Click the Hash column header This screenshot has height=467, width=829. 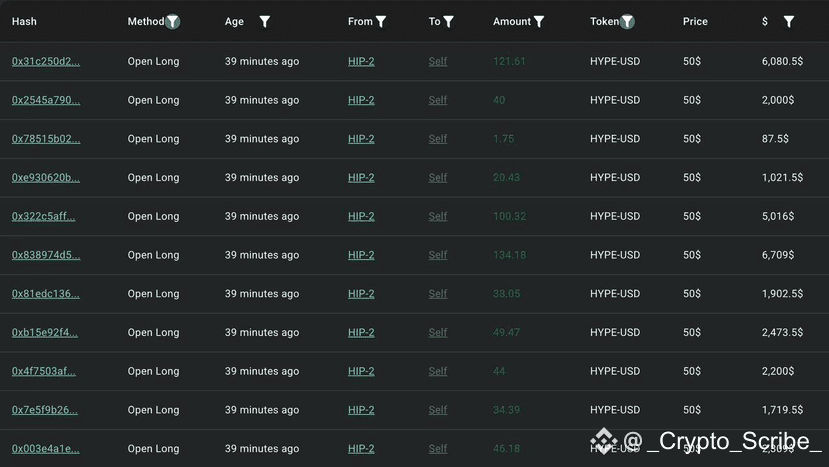pos(24,22)
